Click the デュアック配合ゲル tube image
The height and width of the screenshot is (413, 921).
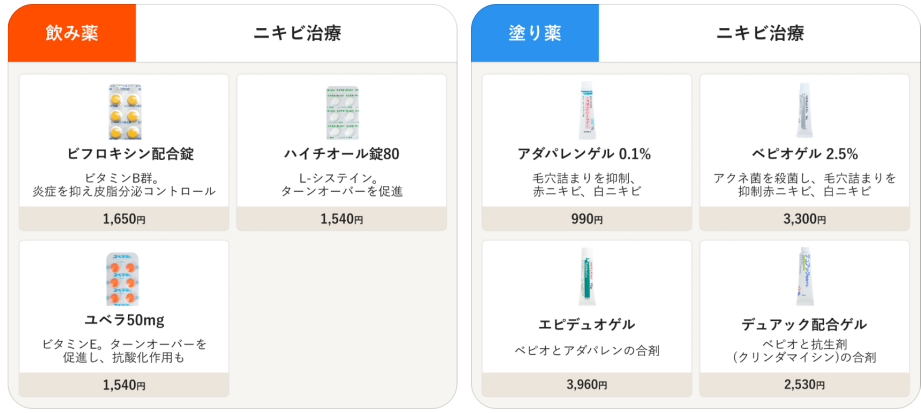(804, 277)
